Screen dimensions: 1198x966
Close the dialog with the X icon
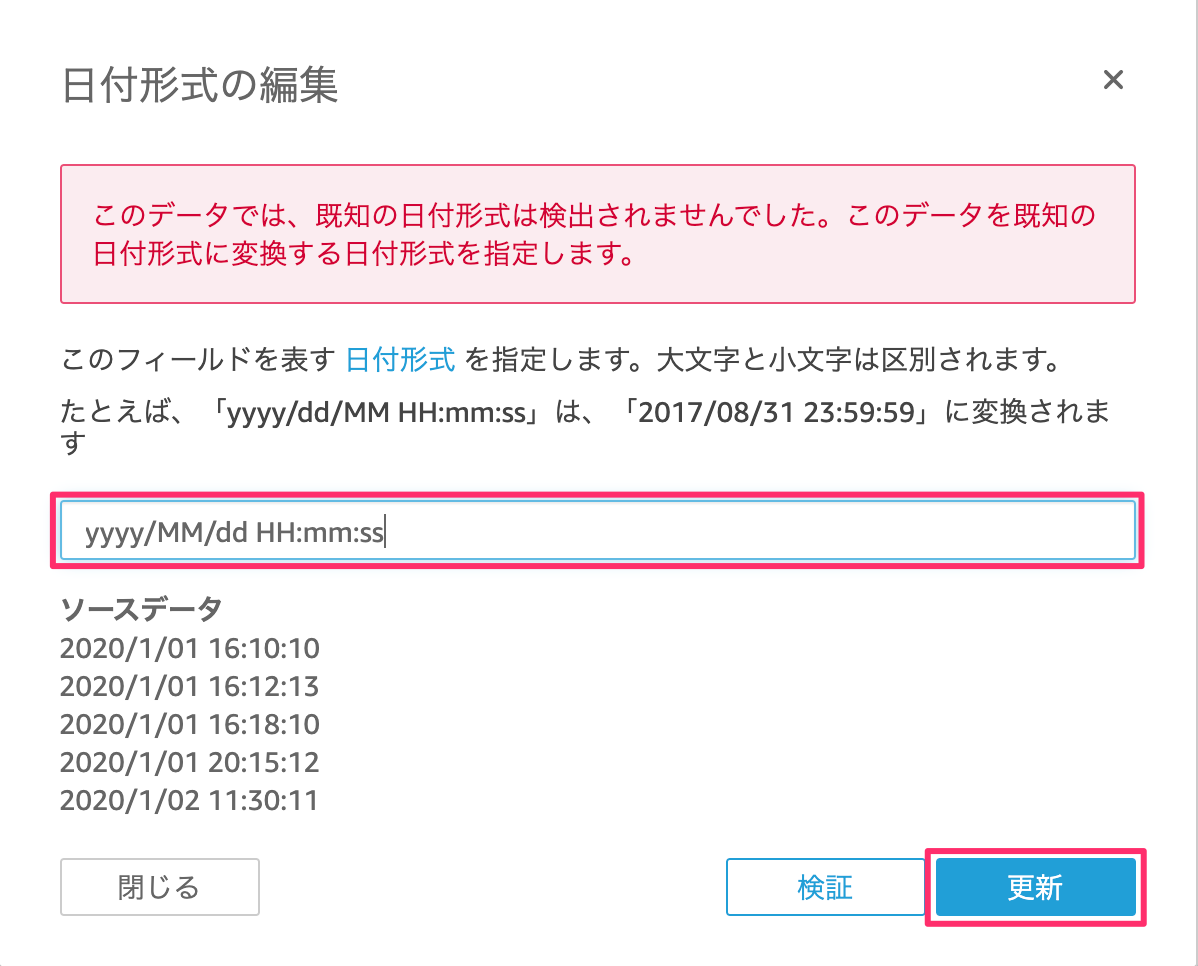1114,80
